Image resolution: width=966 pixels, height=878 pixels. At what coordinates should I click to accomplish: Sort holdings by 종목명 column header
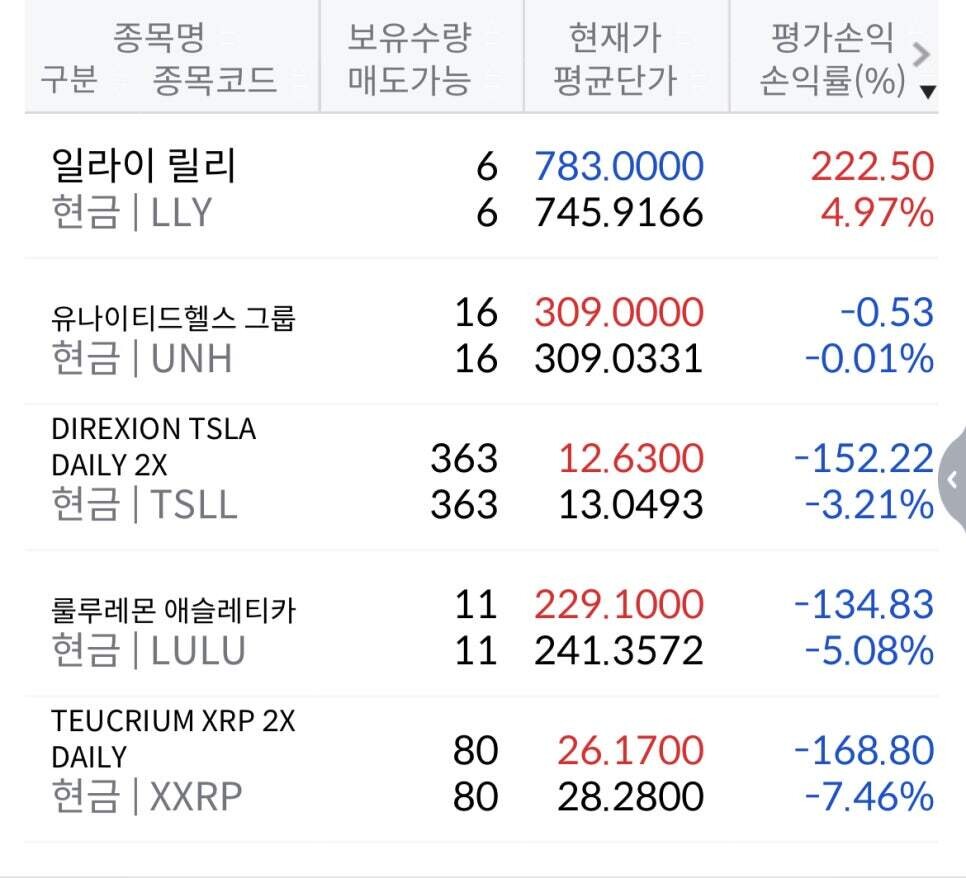click(x=159, y=39)
